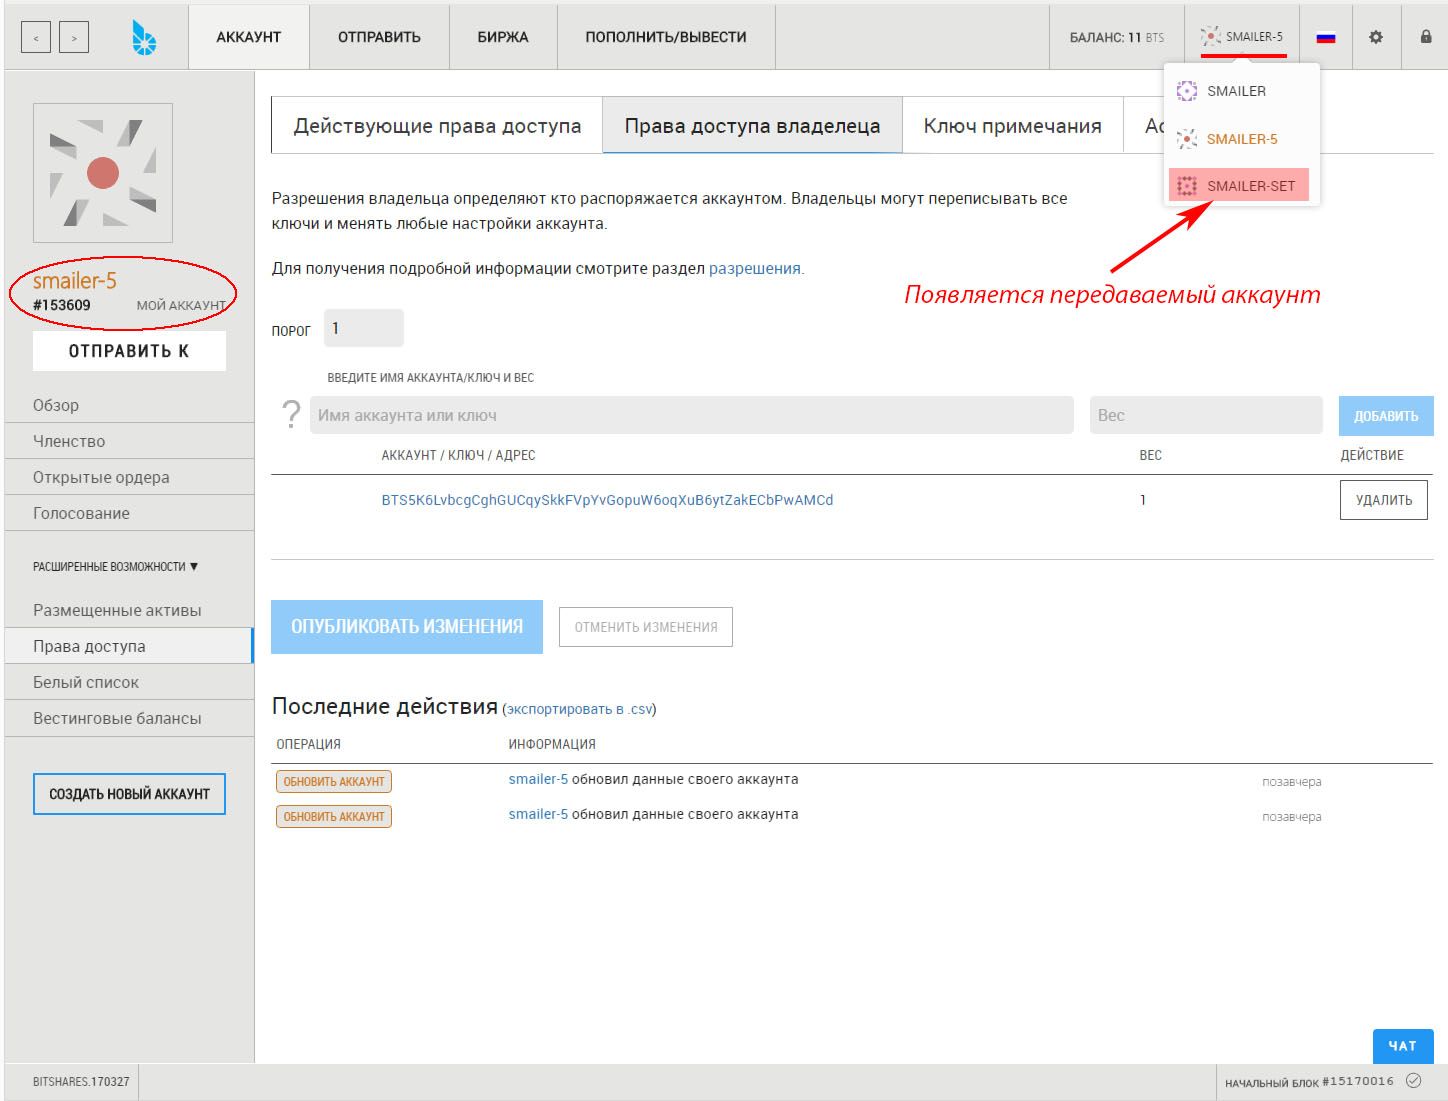The width and height of the screenshot is (1448, 1101).
Task: Click smailer-5 link in first activity row
Action: (538, 779)
